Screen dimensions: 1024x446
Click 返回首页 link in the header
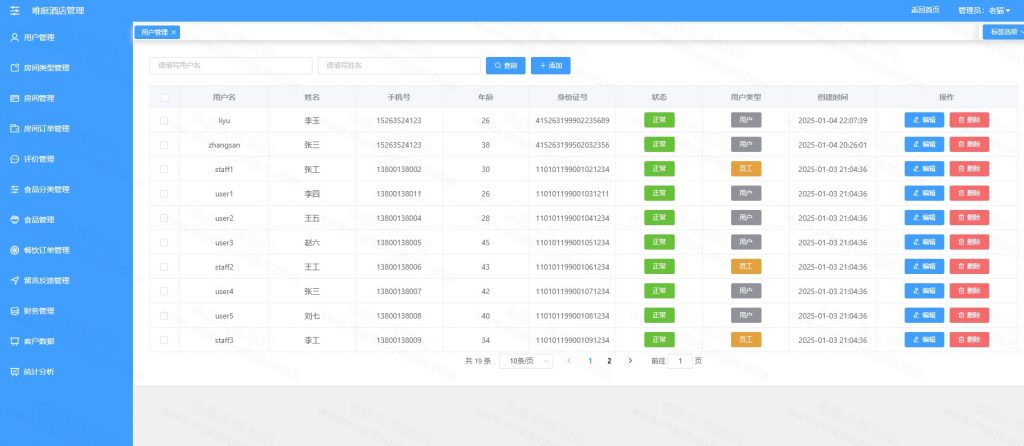click(925, 10)
